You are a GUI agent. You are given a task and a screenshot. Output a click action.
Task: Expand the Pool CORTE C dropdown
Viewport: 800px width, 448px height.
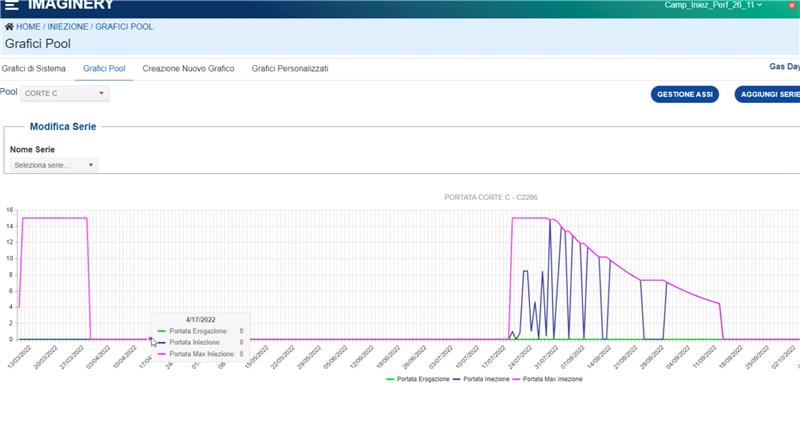pos(64,93)
